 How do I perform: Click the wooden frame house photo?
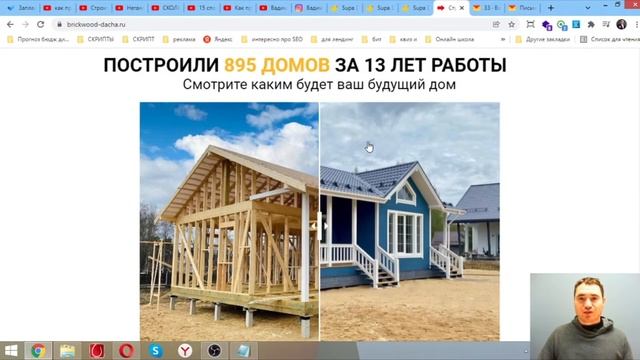point(229,221)
